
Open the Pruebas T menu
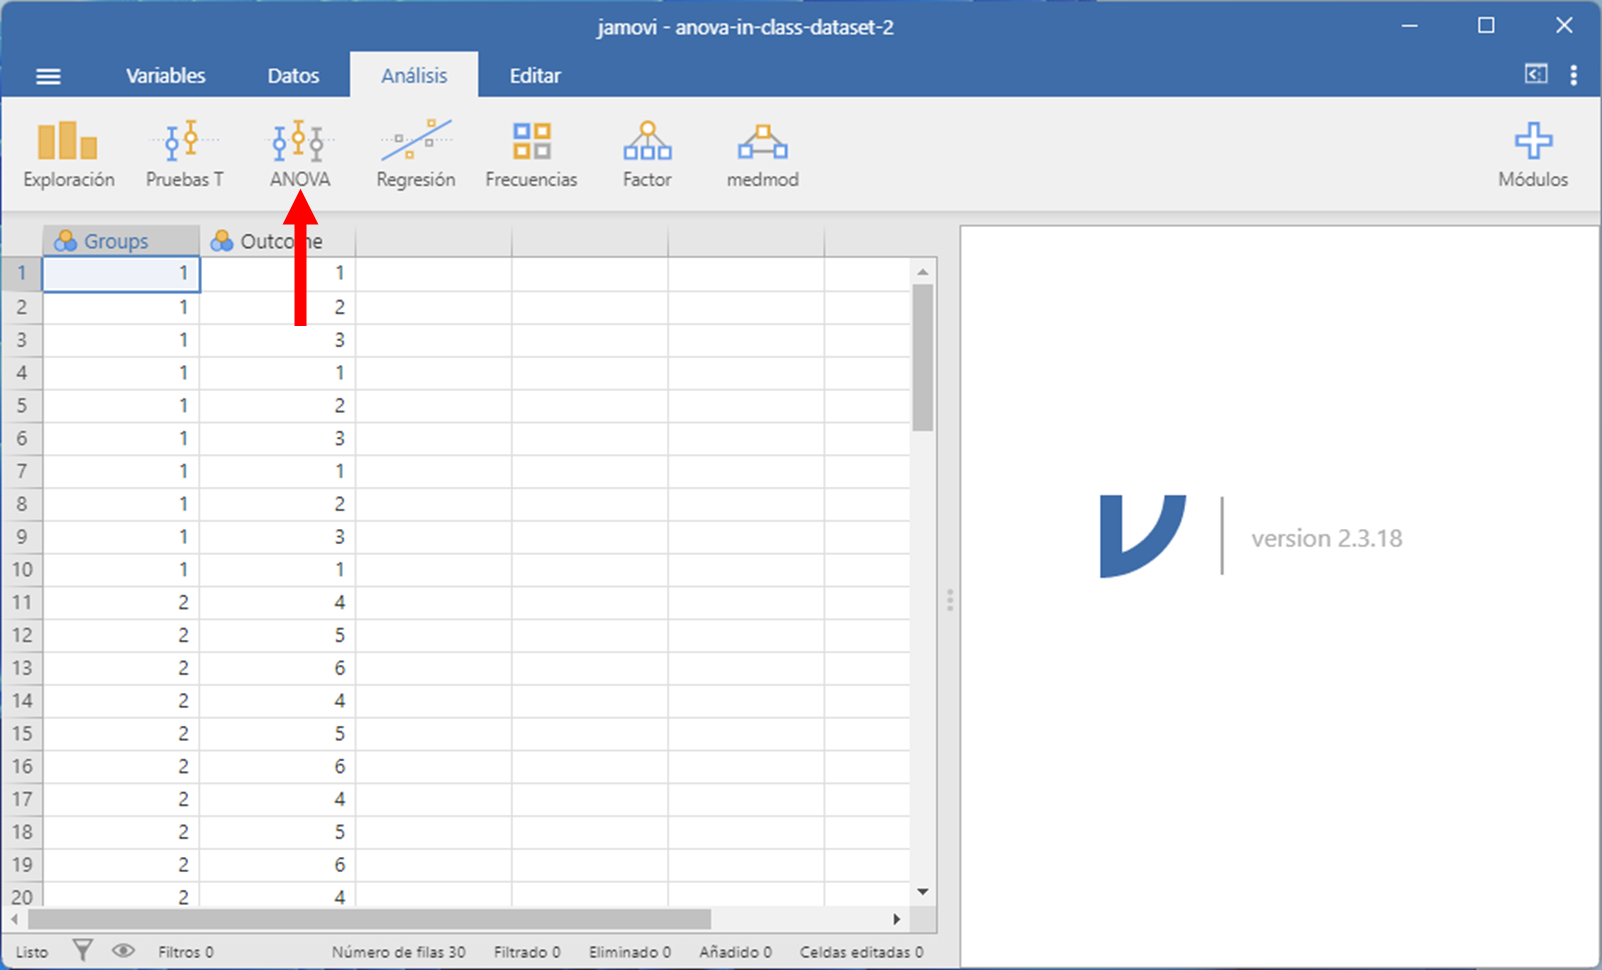click(184, 154)
